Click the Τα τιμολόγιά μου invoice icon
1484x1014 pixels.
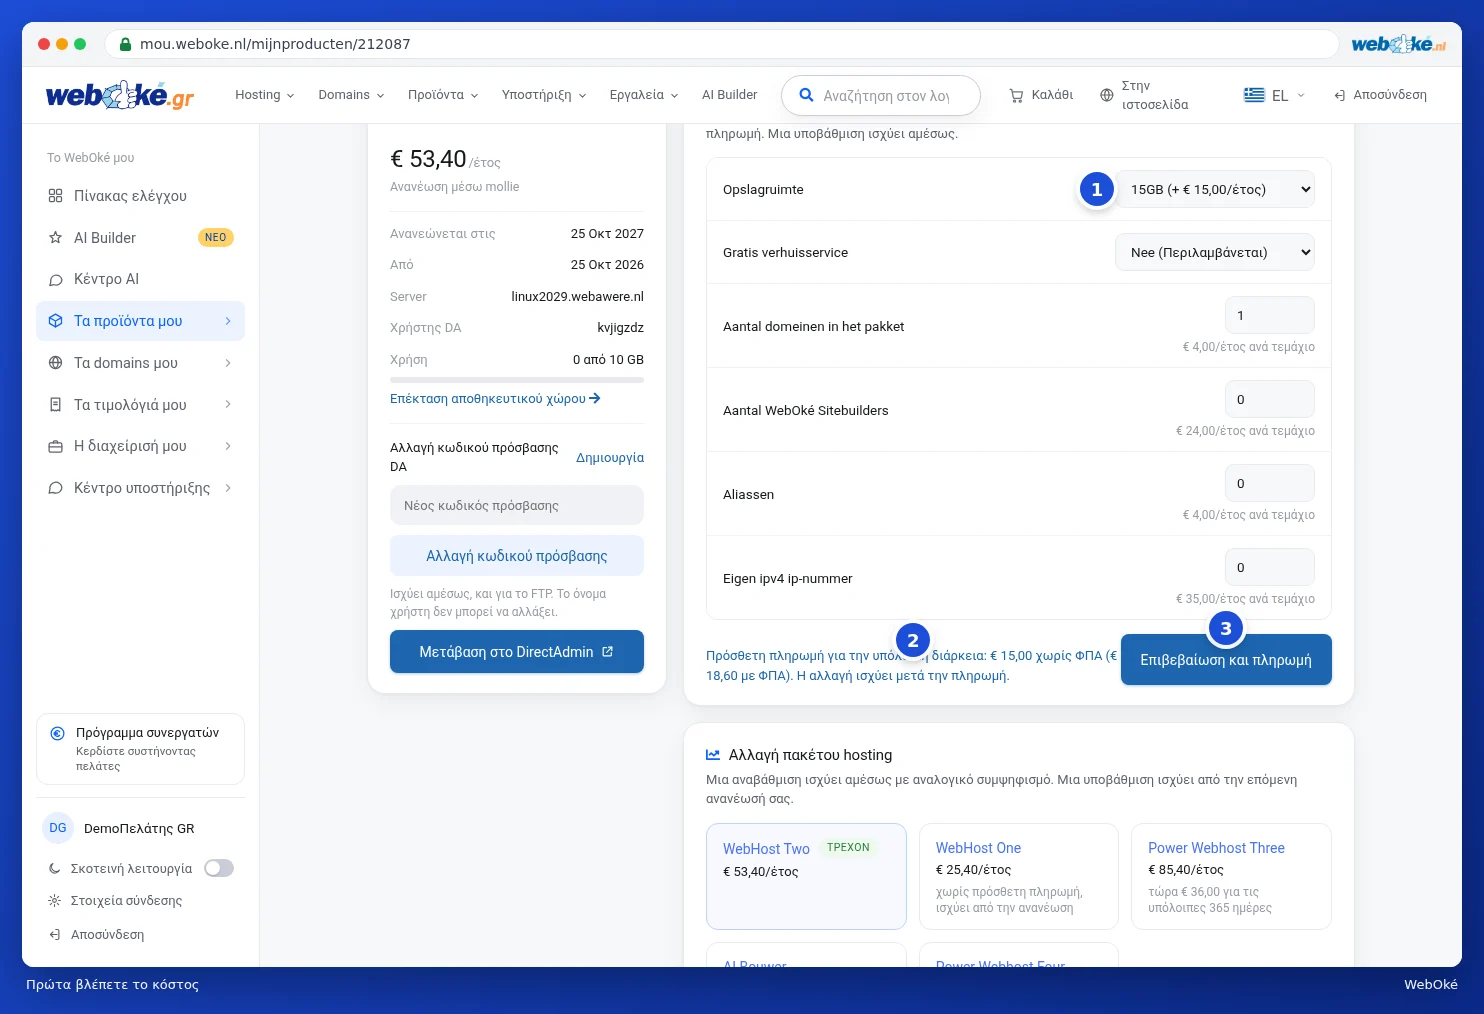[x=55, y=405]
